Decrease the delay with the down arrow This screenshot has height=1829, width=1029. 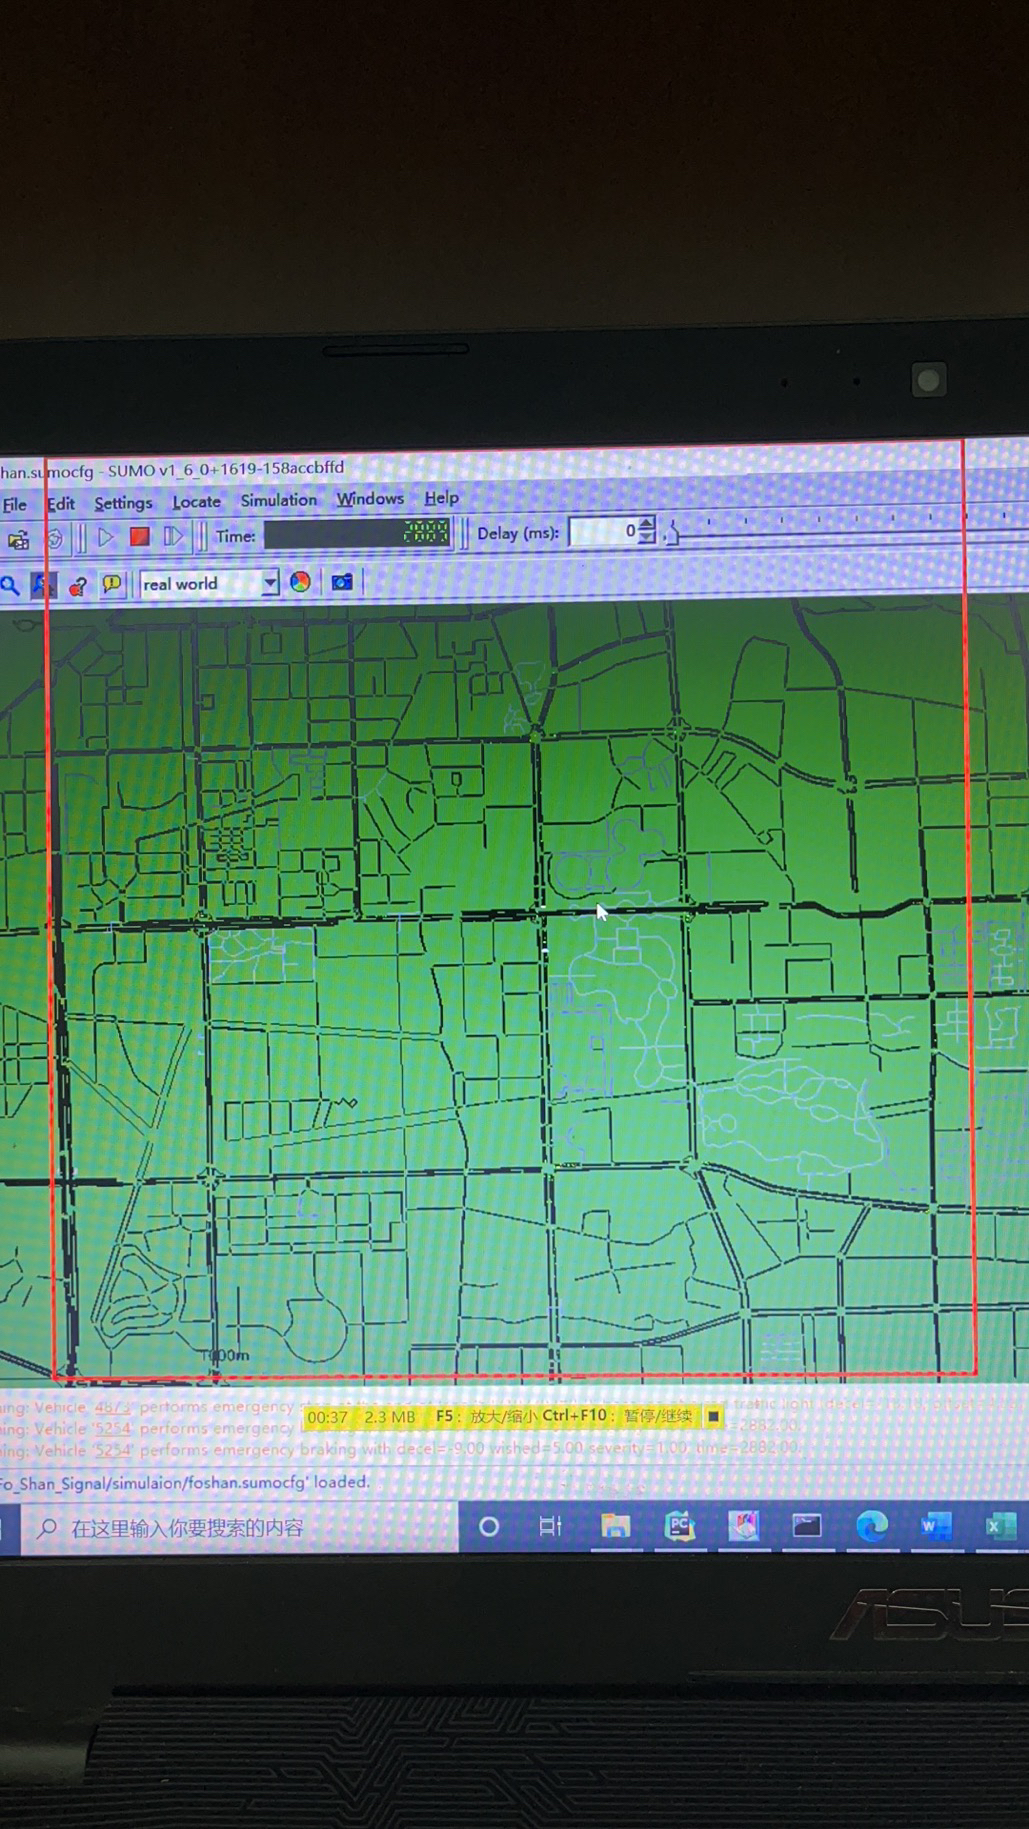pos(648,537)
